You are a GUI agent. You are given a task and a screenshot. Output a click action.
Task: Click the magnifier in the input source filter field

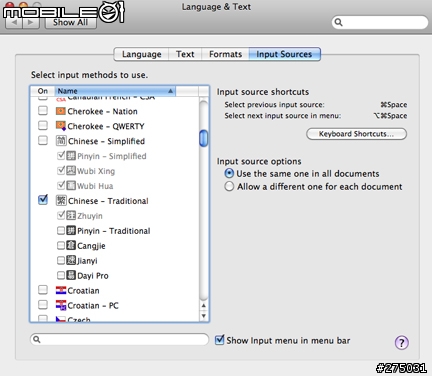37,339
